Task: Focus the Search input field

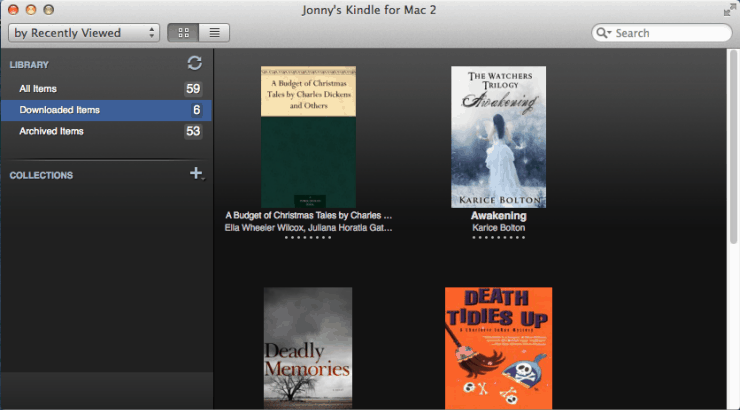Action: pyautogui.click(x=662, y=33)
